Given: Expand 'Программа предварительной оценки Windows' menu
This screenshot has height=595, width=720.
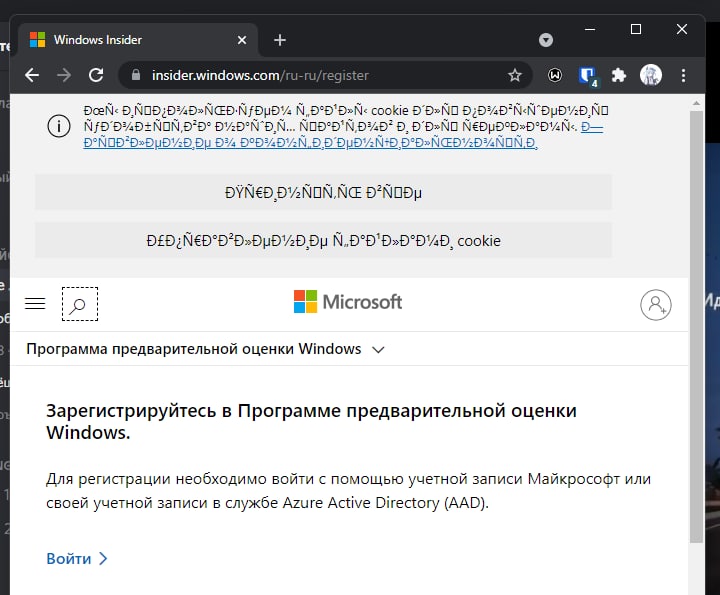Looking at the screenshot, I should click(x=205, y=349).
